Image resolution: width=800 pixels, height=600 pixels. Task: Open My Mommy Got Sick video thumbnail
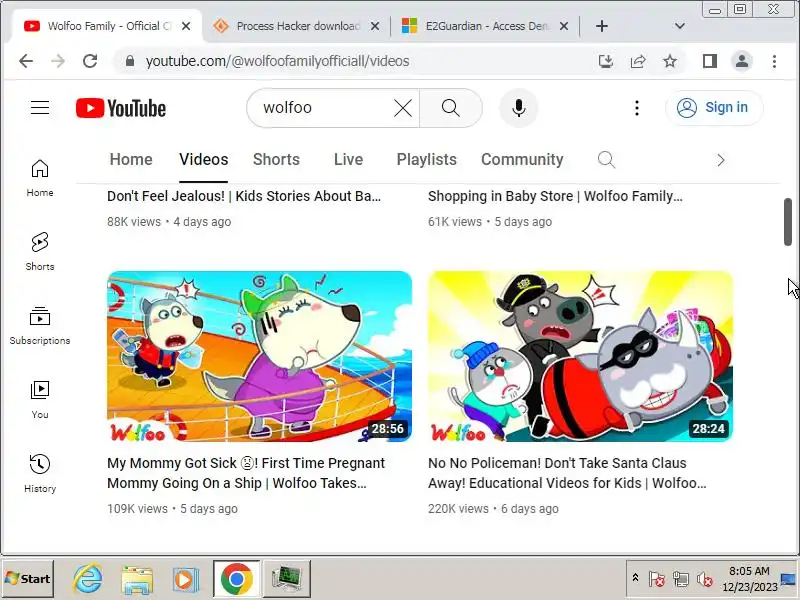pos(260,356)
